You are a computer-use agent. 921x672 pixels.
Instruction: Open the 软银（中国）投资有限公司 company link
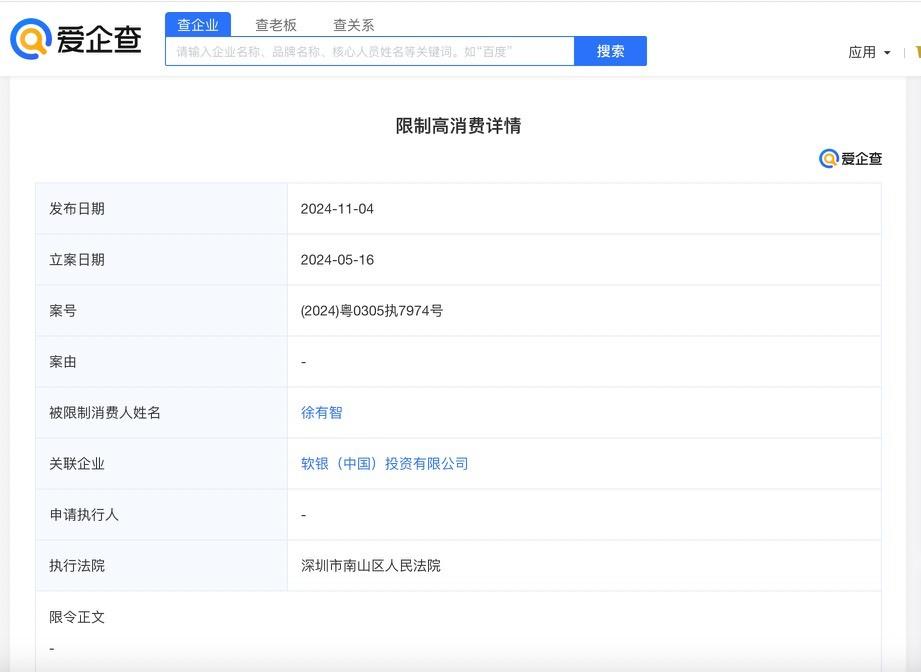[x=384, y=463]
